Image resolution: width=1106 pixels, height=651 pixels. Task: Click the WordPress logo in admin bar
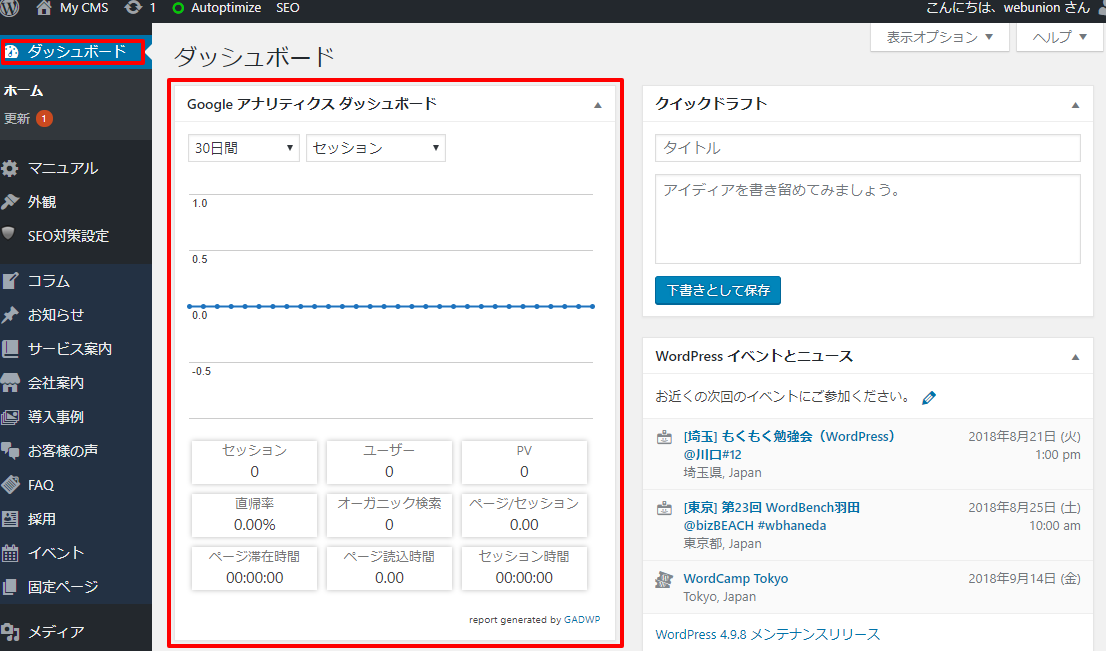(x=9, y=8)
